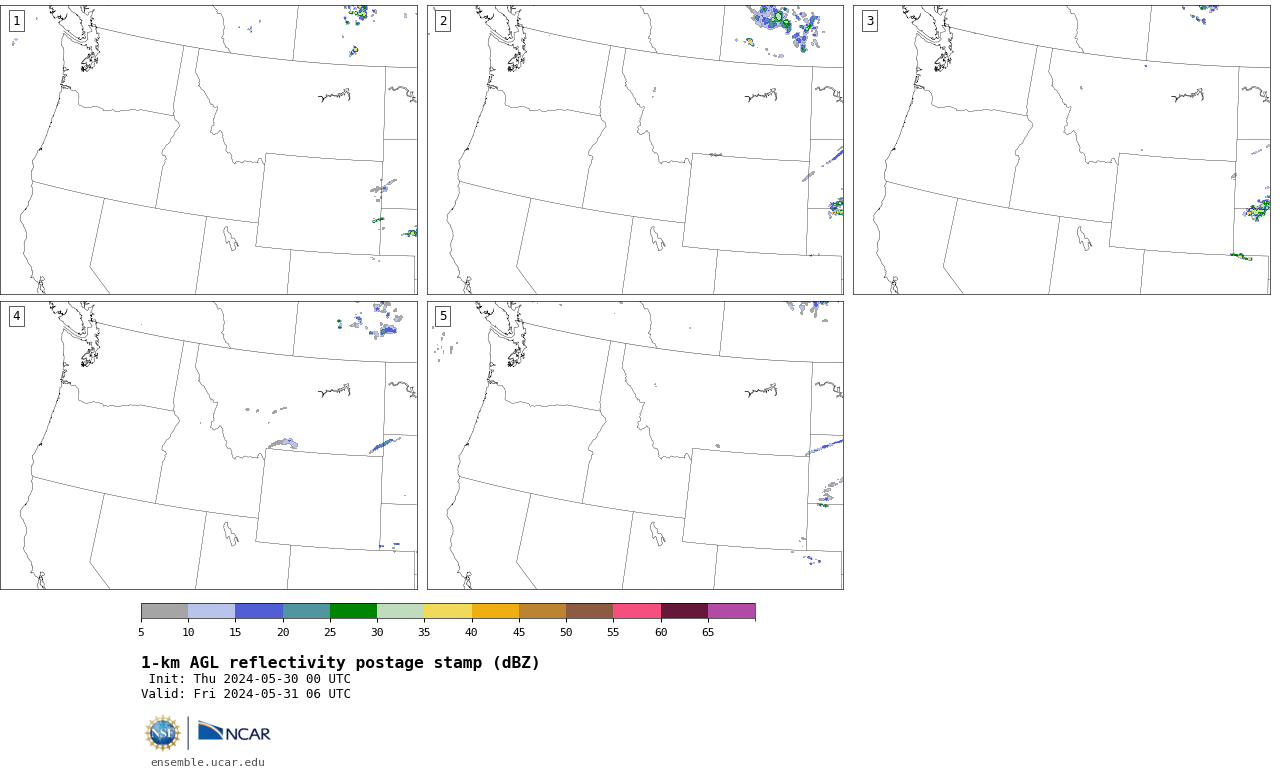
Task: Click the teal 20-25 dBZ swatch
Action: coord(306,611)
